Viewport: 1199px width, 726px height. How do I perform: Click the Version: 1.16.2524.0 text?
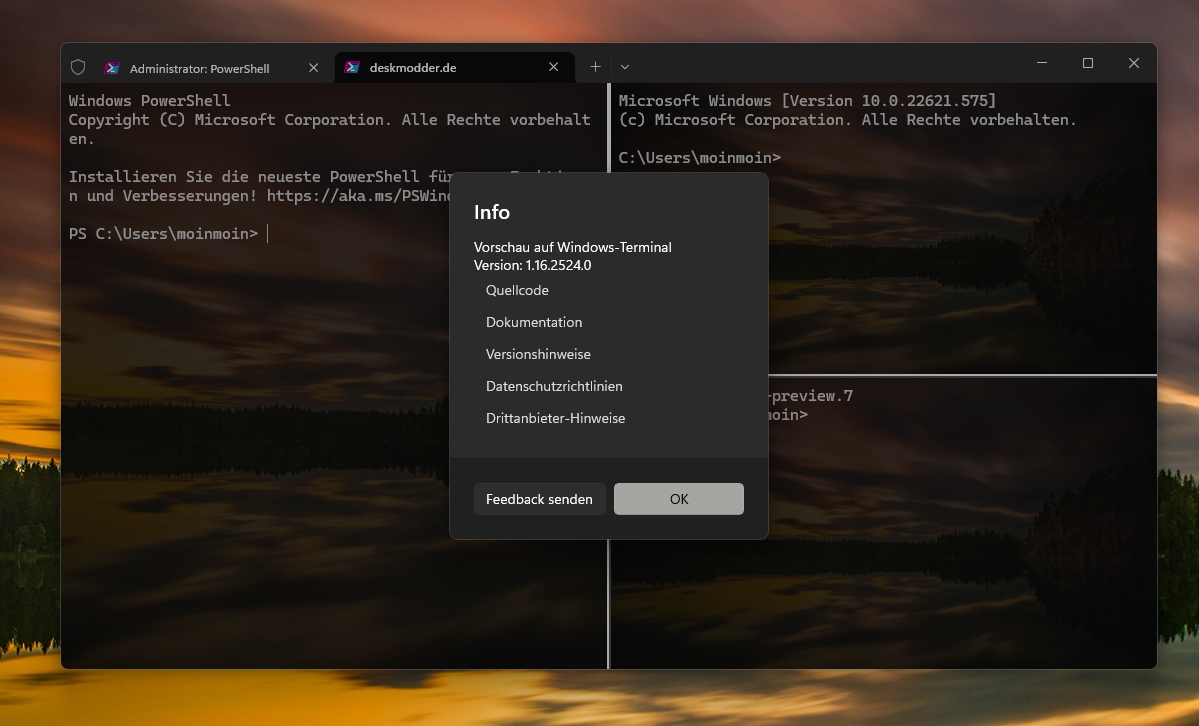pos(532,265)
